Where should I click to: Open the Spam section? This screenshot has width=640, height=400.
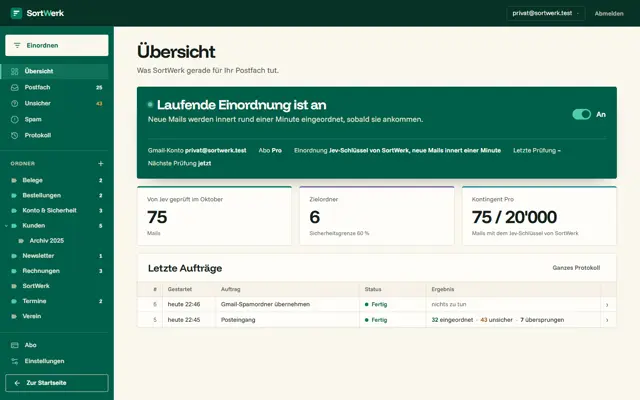(54, 120)
